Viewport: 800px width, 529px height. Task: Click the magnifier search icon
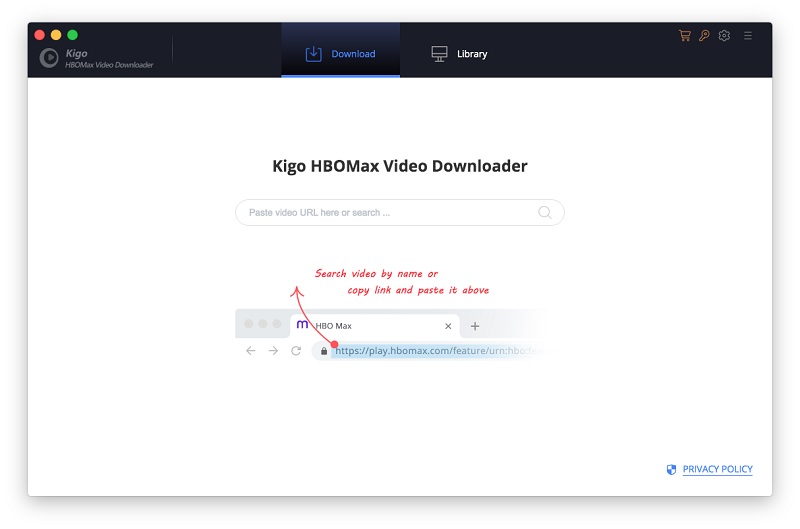[545, 212]
